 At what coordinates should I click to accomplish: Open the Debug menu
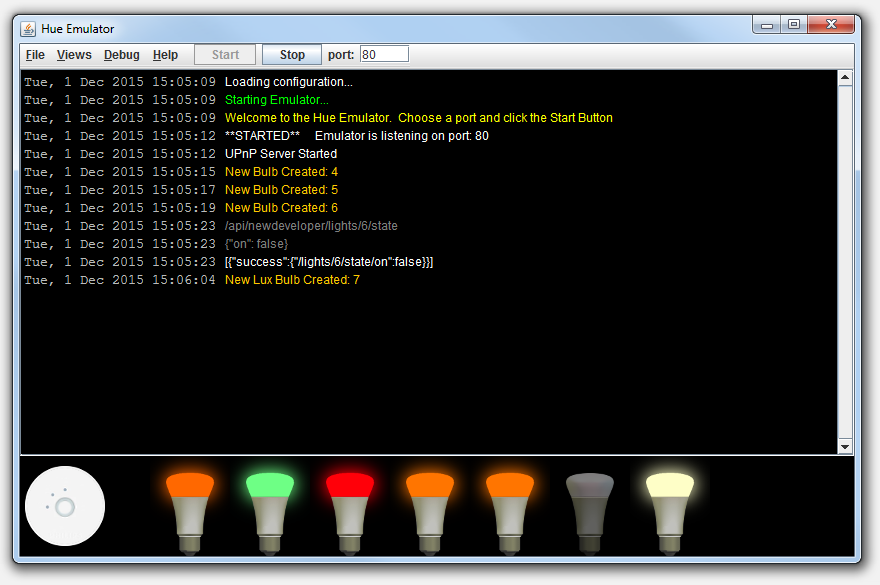[121, 55]
